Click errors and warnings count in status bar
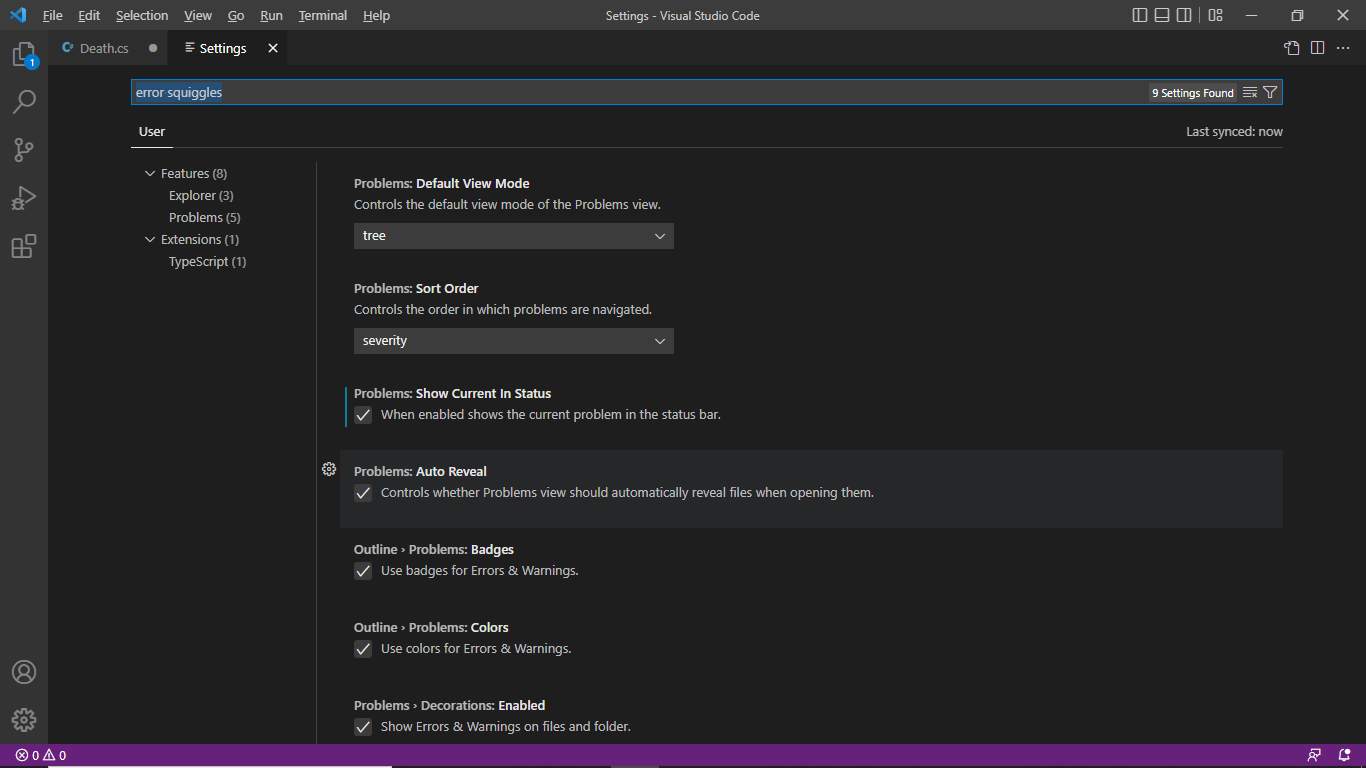This screenshot has height=768, width=1366. [x=40, y=755]
